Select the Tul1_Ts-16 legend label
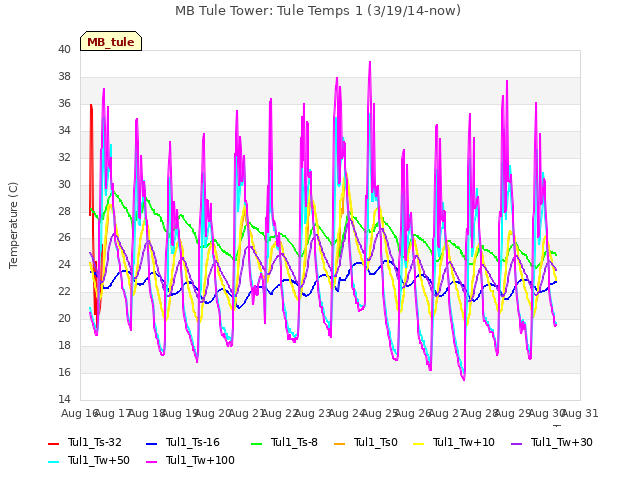The width and height of the screenshot is (640, 480). point(193,442)
